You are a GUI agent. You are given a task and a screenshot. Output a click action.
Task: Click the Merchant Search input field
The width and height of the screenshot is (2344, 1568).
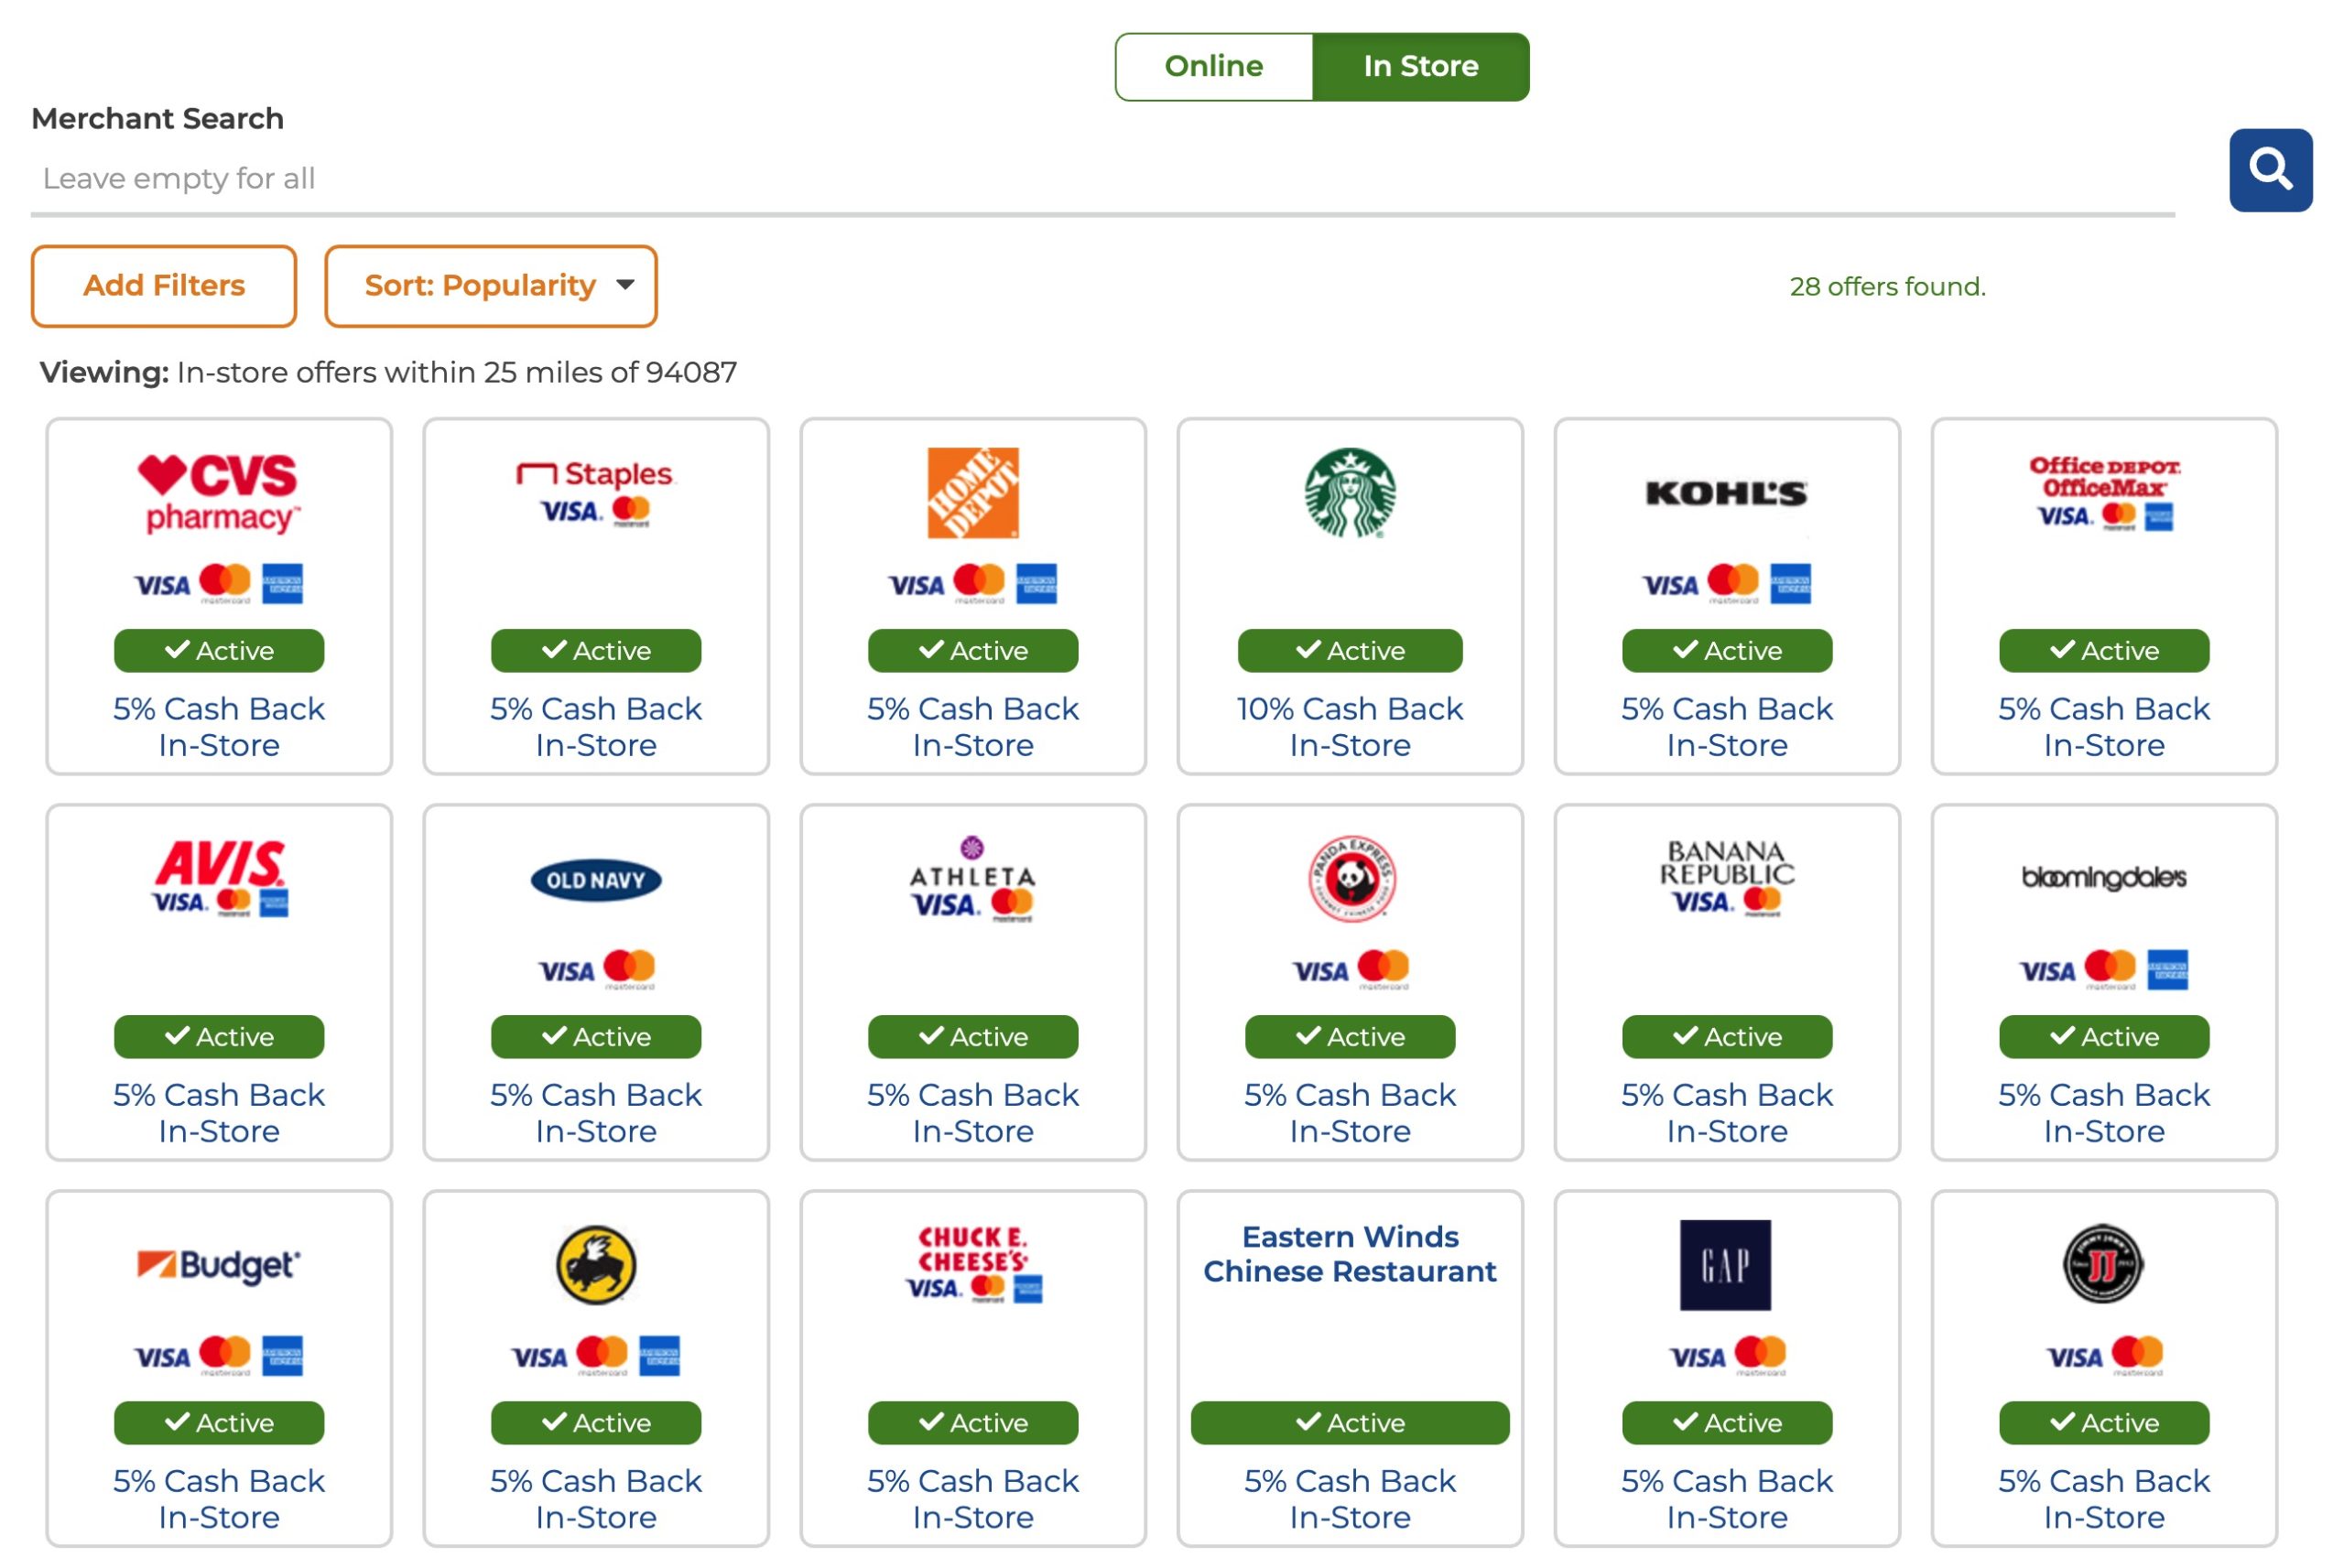pos(1100,179)
